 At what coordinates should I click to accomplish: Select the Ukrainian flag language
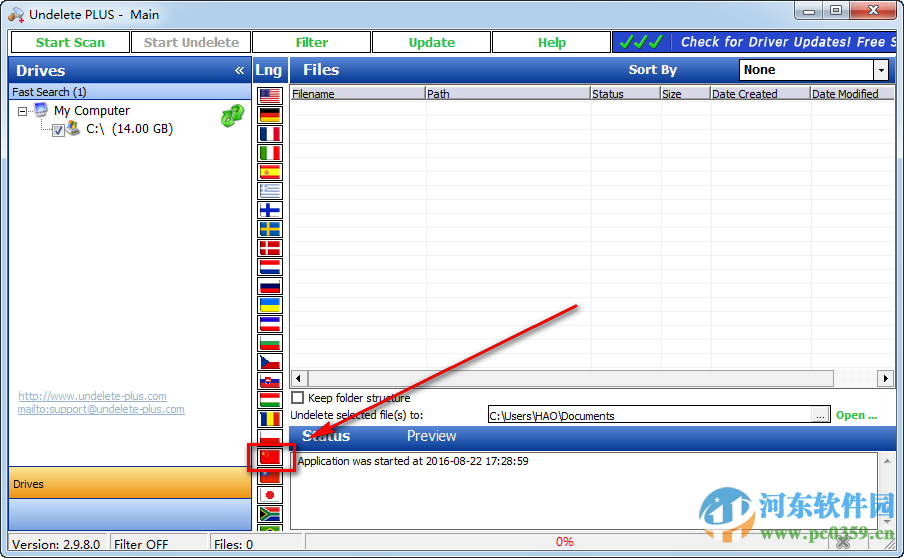click(x=270, y=305)
